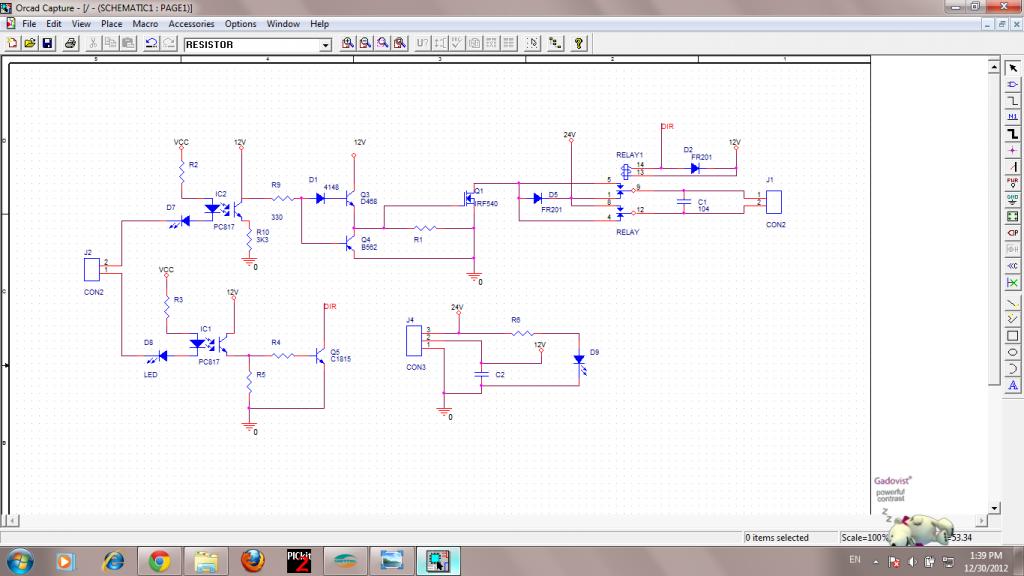1024x576 pixels.
Task: Toggle the Snap to Grid button
Action: 533,44
